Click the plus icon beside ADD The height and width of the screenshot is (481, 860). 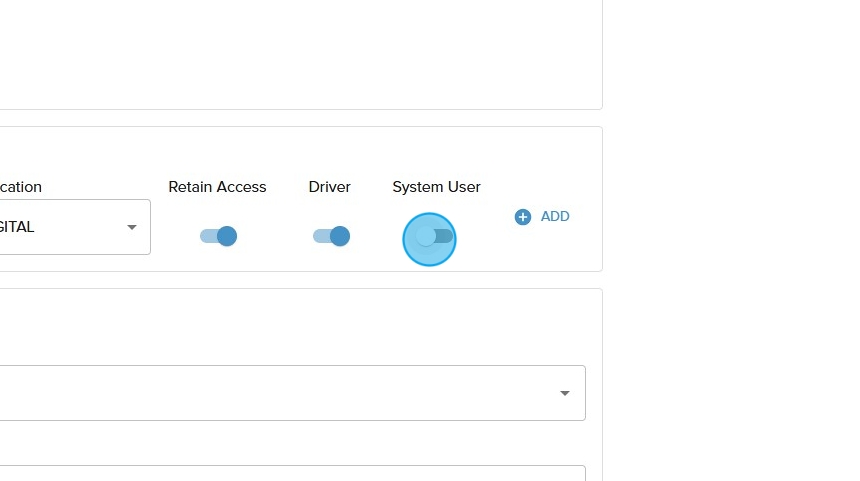pyautogui.click(x=522, y=217)
